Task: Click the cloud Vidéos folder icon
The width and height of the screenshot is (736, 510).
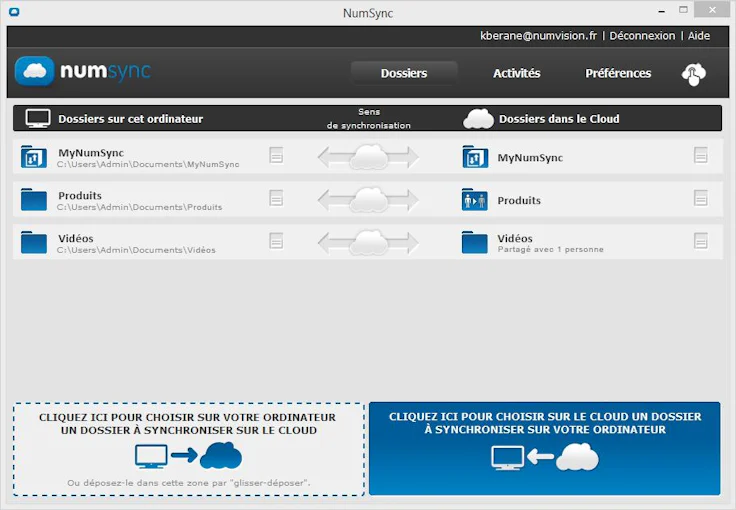Action: click(x=475, y=243)
